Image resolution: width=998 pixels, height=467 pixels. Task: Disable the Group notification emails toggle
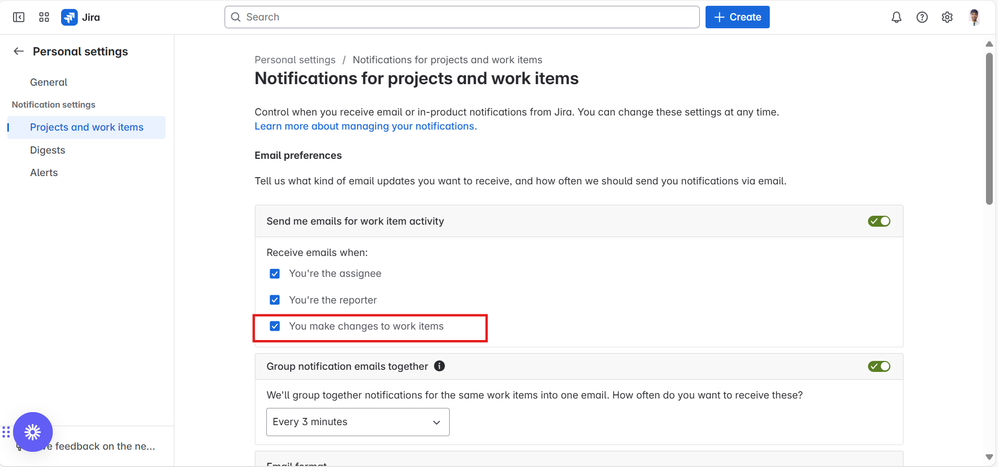pos(879,367)
